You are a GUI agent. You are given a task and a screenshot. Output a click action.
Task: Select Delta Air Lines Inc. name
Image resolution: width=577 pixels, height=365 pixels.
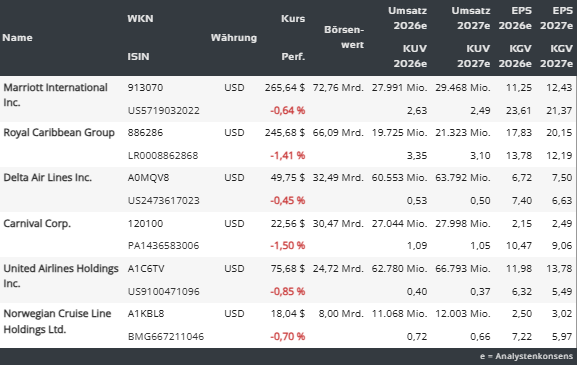47,177
